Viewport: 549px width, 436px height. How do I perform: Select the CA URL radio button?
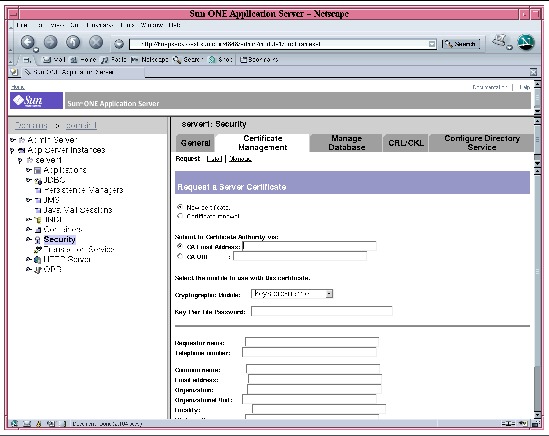[x=180, y=256]
